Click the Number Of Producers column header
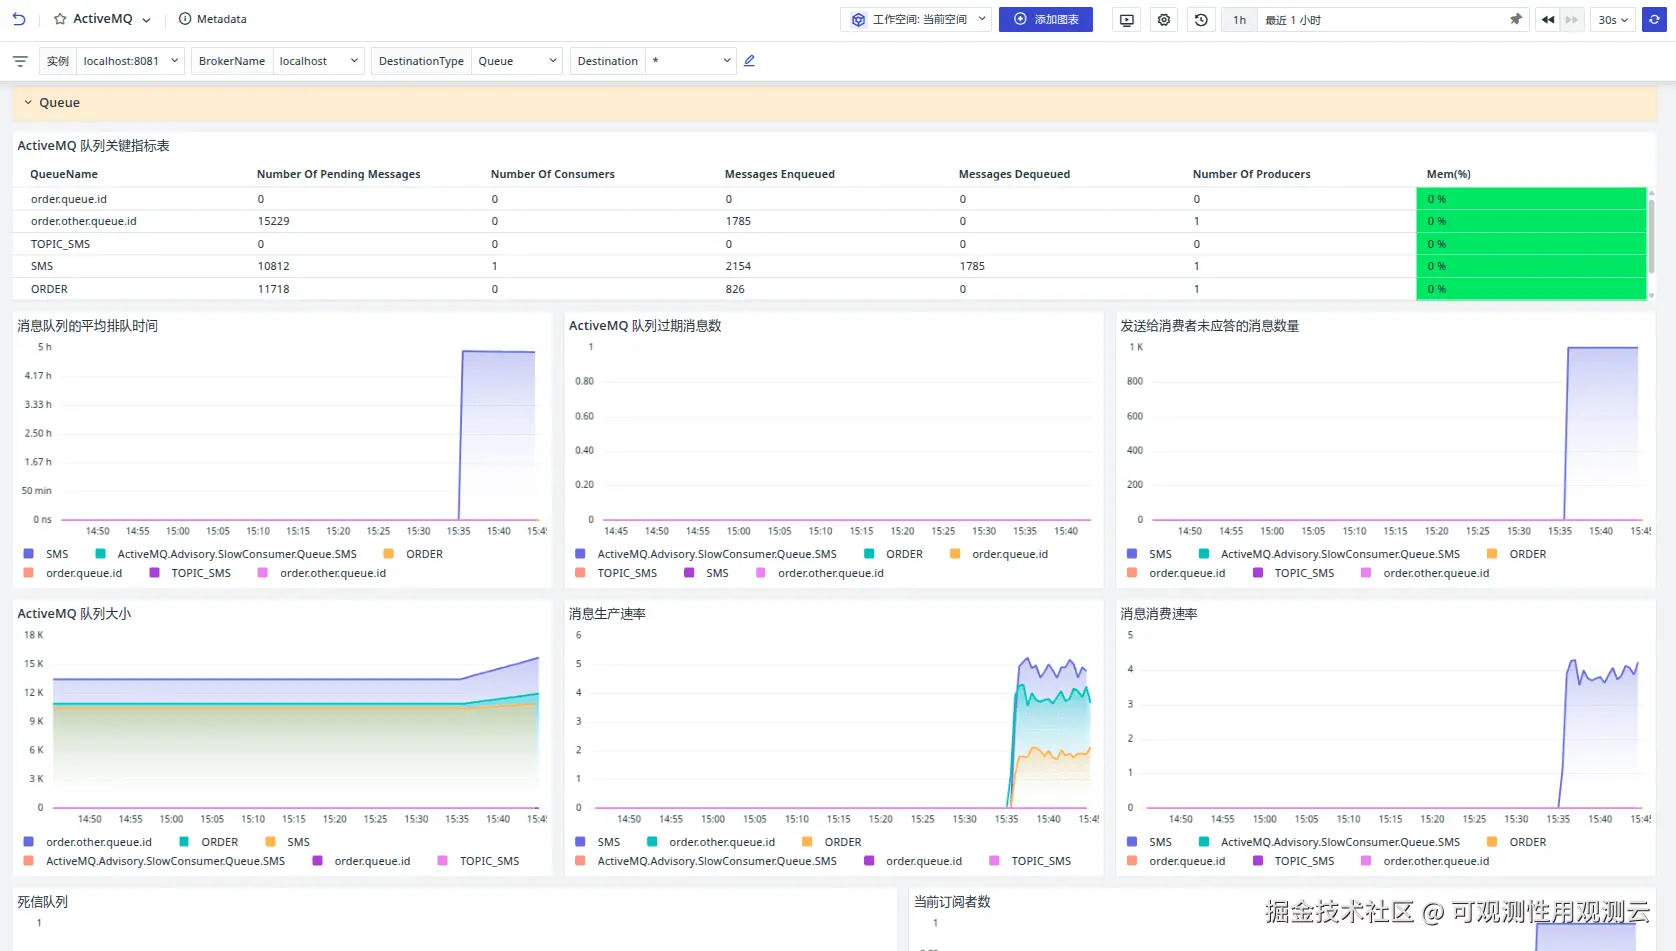 point(1252,174)
